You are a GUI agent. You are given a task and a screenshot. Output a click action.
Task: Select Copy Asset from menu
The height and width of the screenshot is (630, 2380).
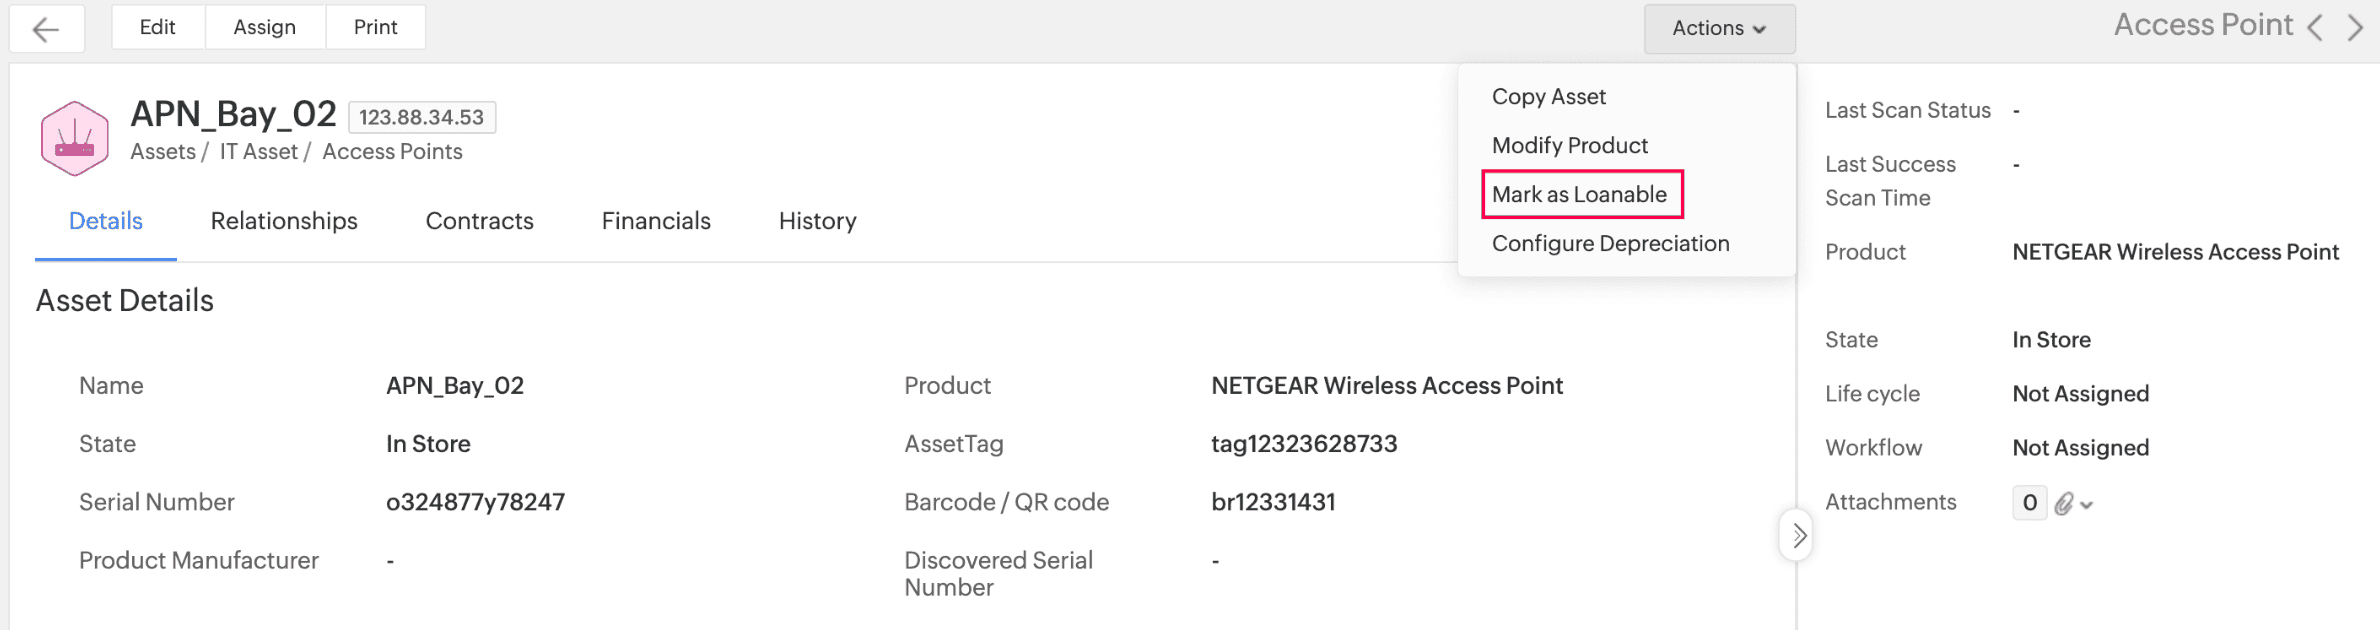(x=1548, y=97)
